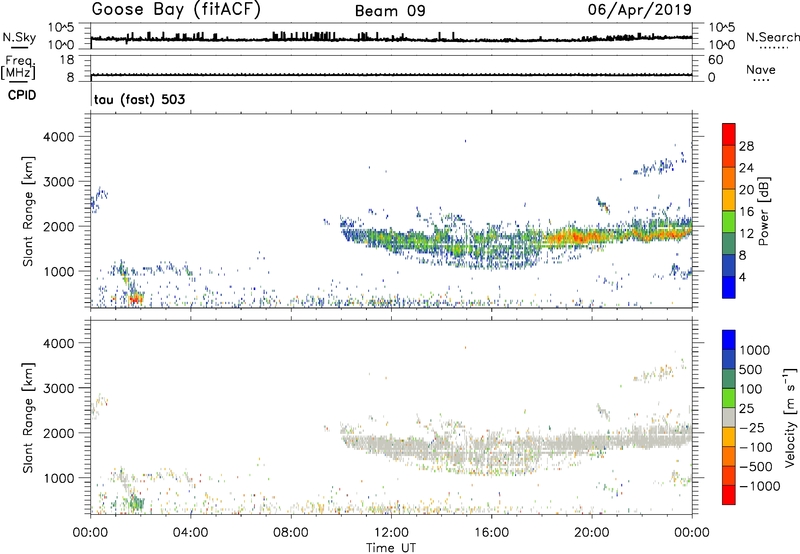This screenshot has height=554, width=800.
Task: Click the '16:00' time axis tick label
Action: click(x=491, y=533)
